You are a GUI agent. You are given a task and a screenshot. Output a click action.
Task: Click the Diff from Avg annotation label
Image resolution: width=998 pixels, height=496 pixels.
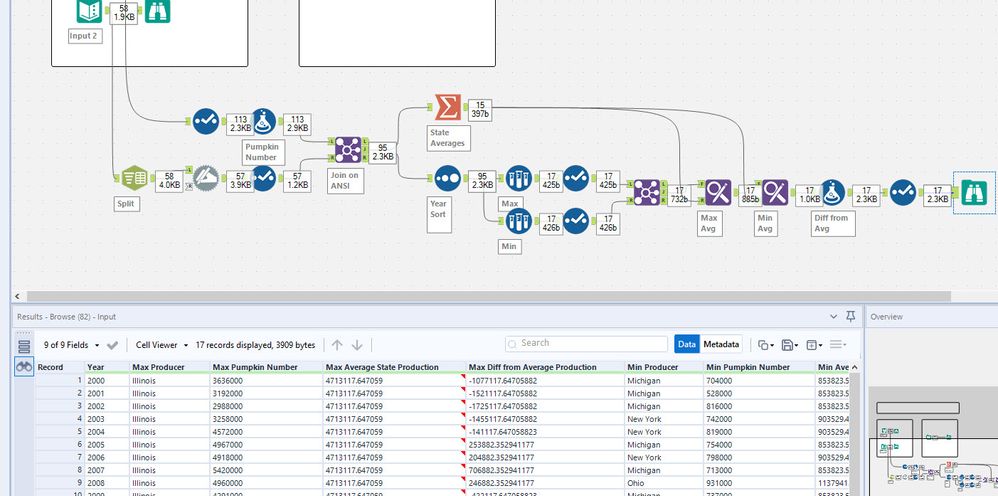tap(833, 223)
